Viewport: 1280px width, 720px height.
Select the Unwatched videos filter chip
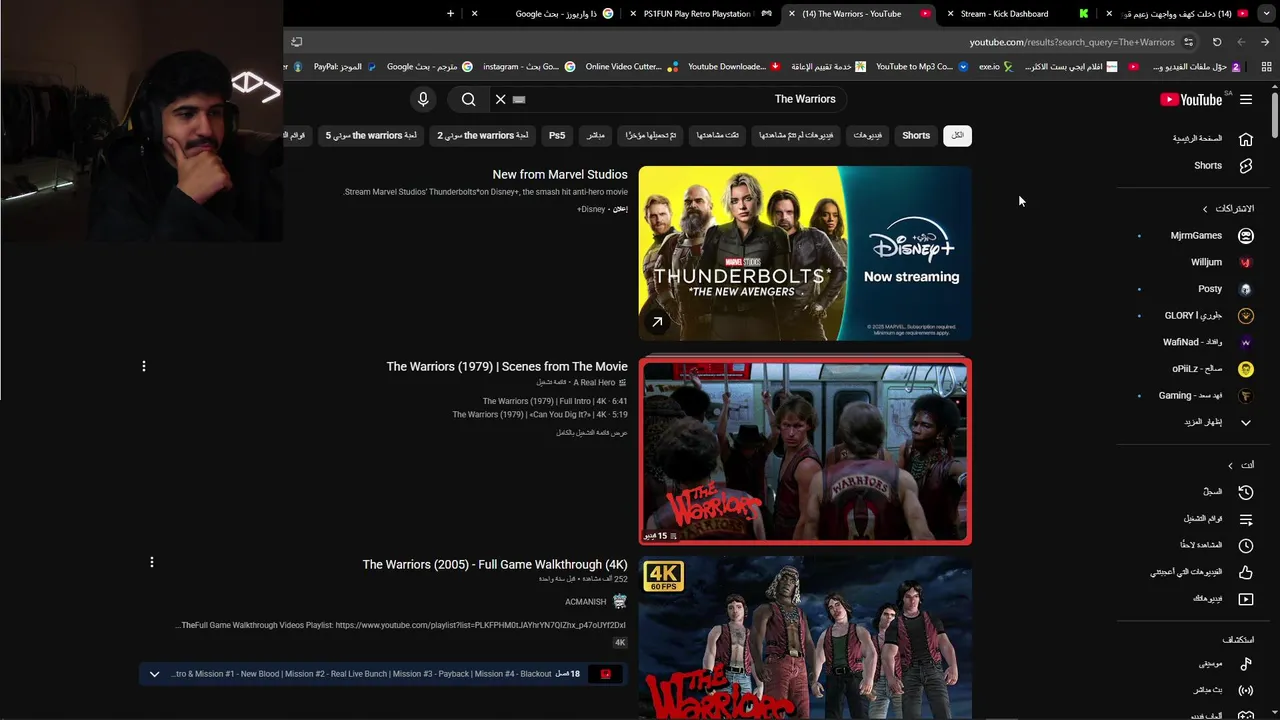(796, 135)
